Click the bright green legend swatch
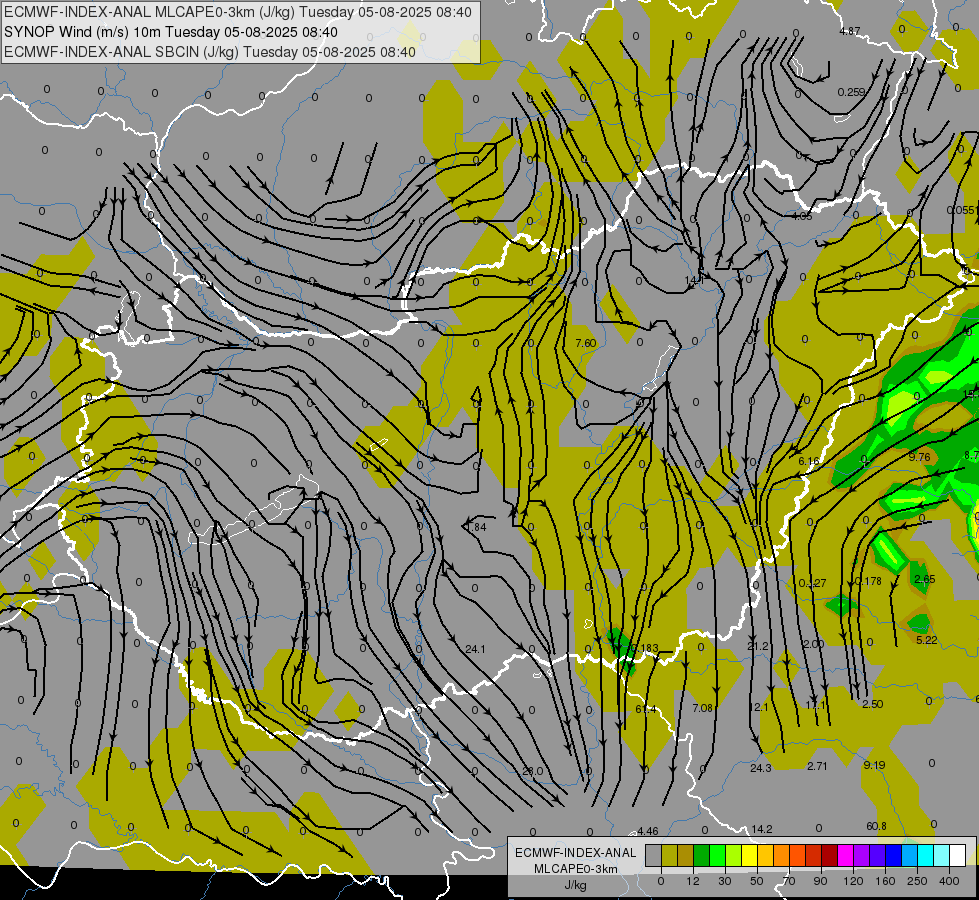The height and width of the screenshot is (900, 979). [717, 855]
